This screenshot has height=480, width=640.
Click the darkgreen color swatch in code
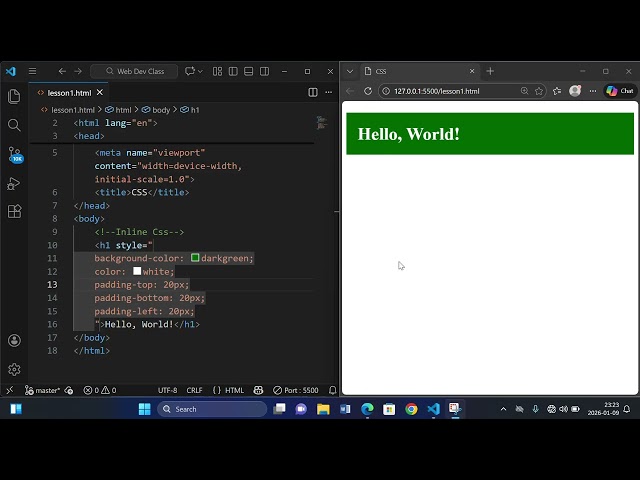point(195,258)
